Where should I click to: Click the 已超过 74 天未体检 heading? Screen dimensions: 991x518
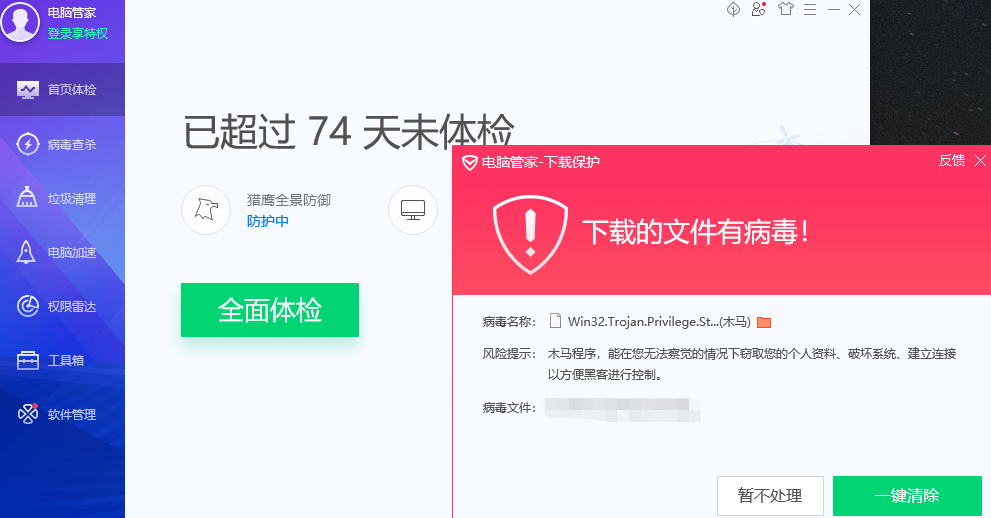click(349, 132)
